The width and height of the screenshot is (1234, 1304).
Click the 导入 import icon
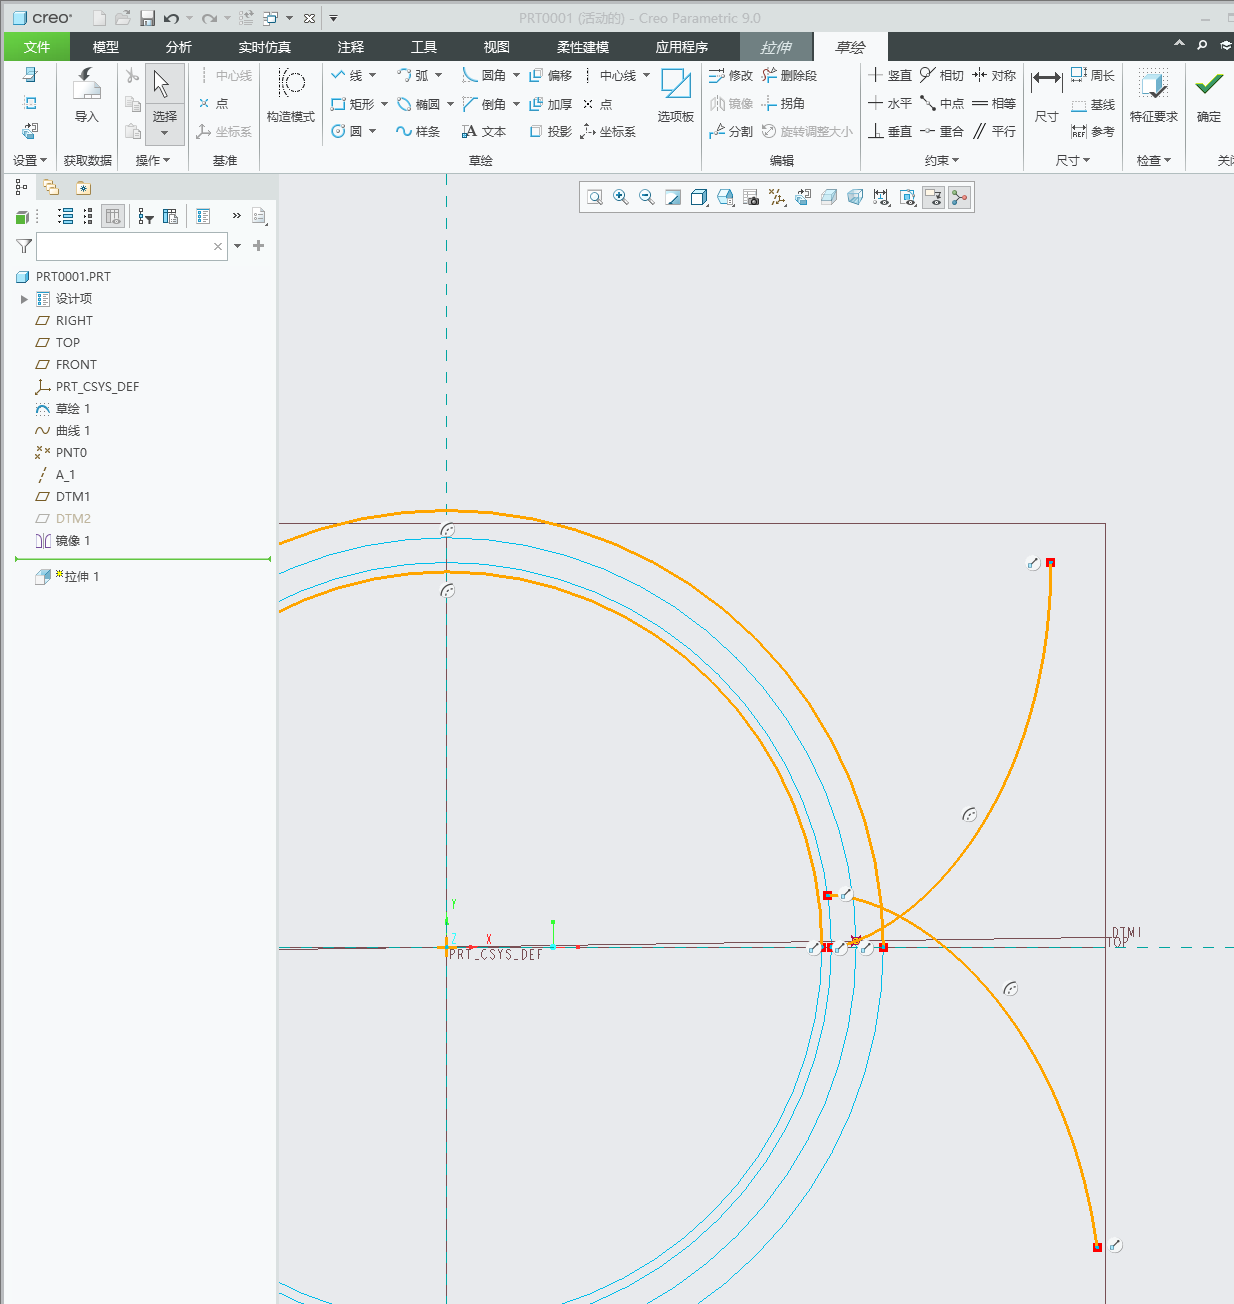coord(87,96)
